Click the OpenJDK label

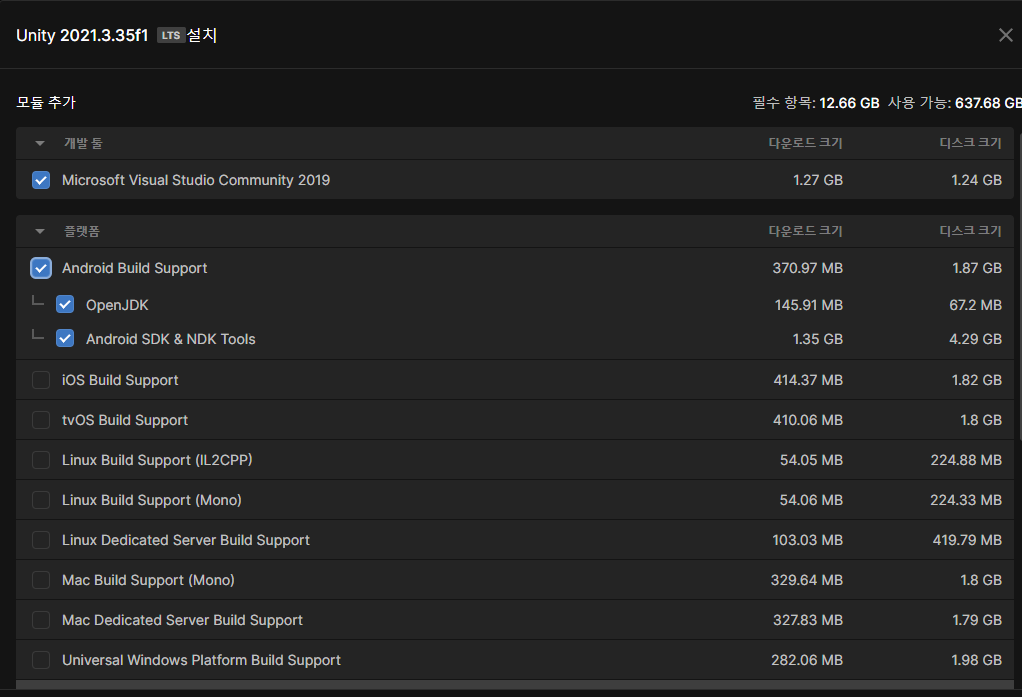tap(117, 305)
